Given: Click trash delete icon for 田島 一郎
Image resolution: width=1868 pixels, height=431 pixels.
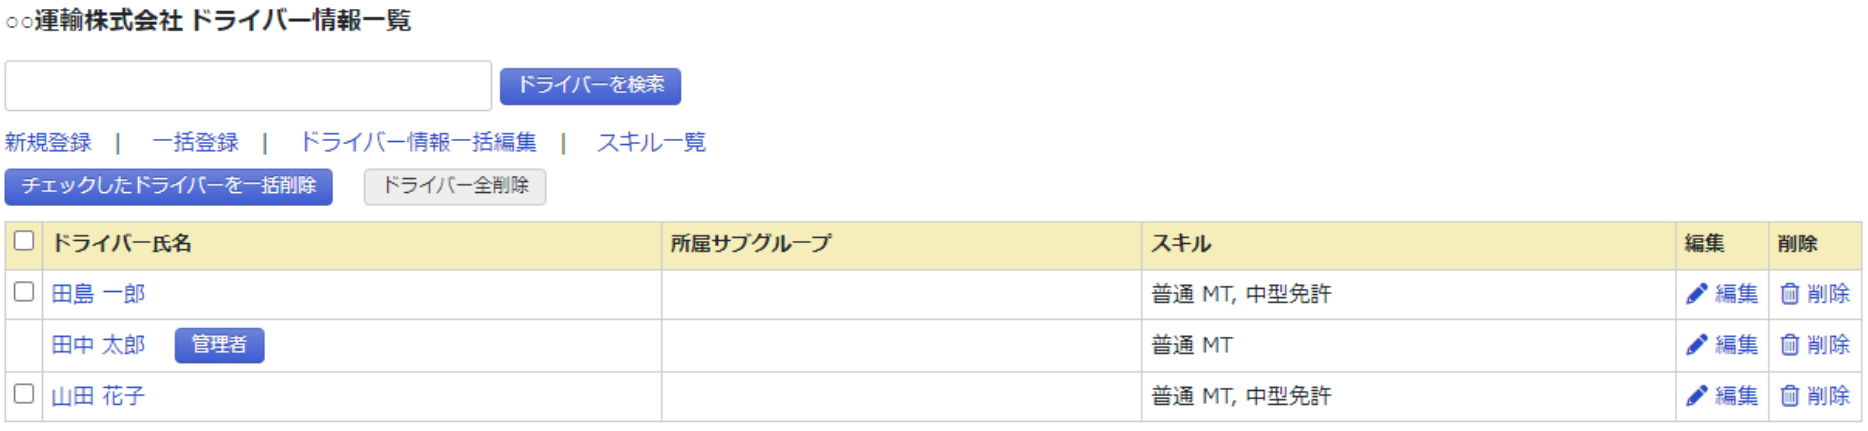Looking at the screenshot, I should coord(1790,294).
